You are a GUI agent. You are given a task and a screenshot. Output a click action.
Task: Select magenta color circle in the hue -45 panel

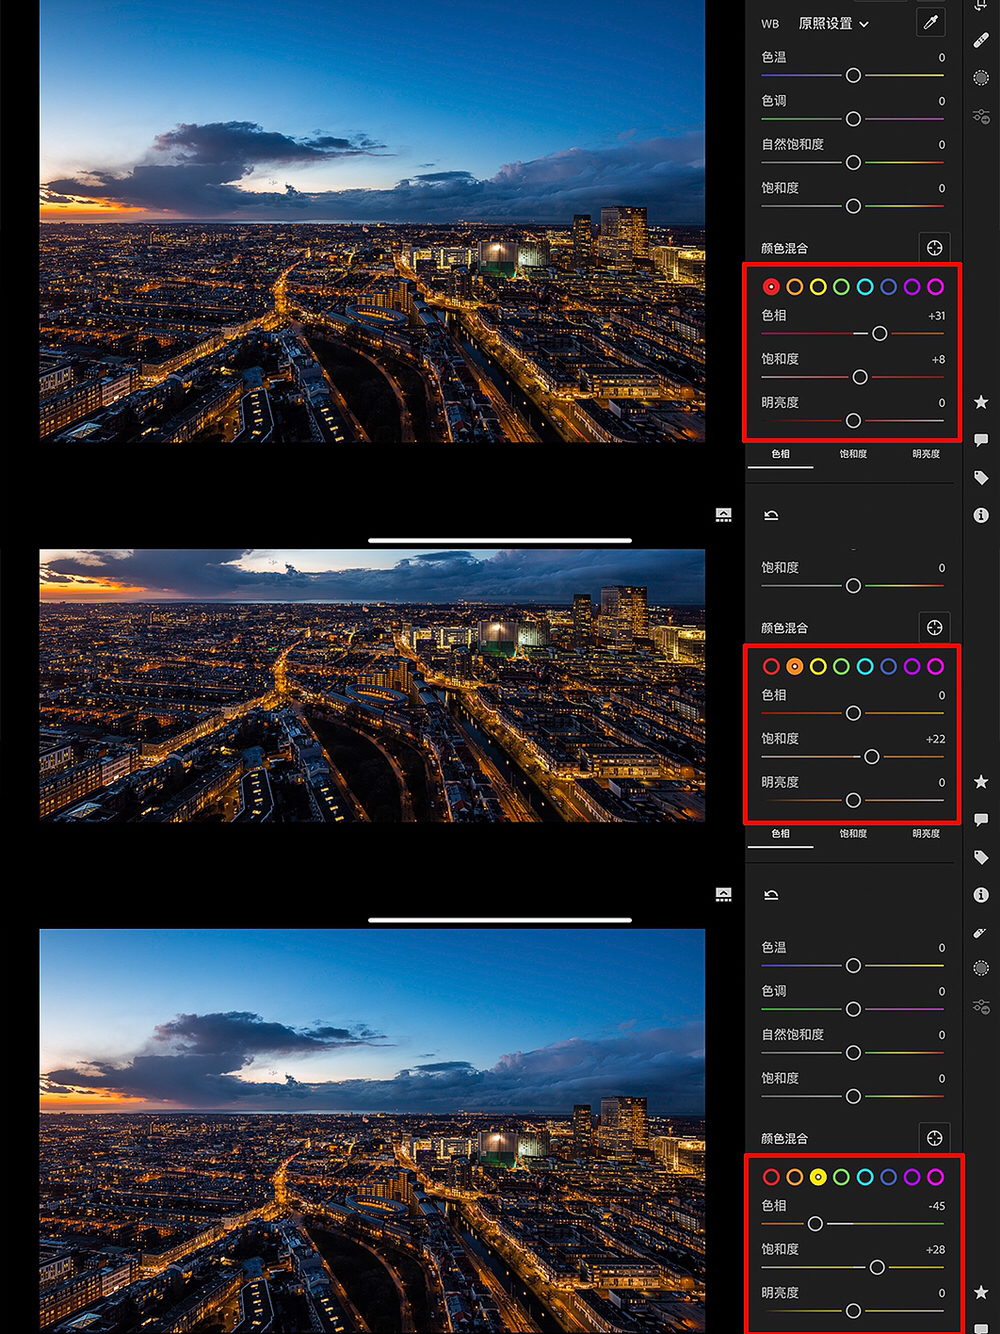pos(935,1177)
